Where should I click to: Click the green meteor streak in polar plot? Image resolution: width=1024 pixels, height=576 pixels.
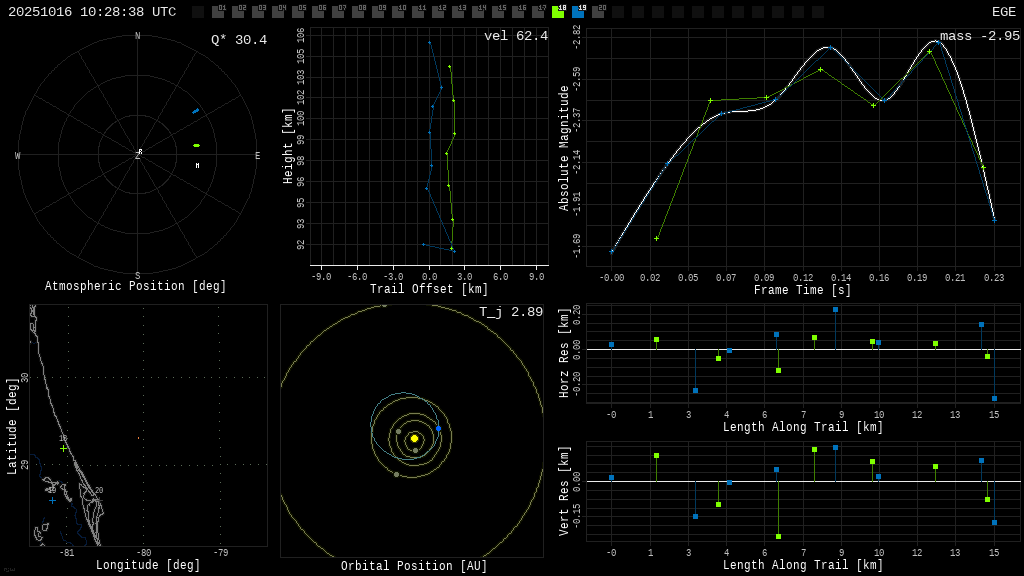[x=196, y=146]
